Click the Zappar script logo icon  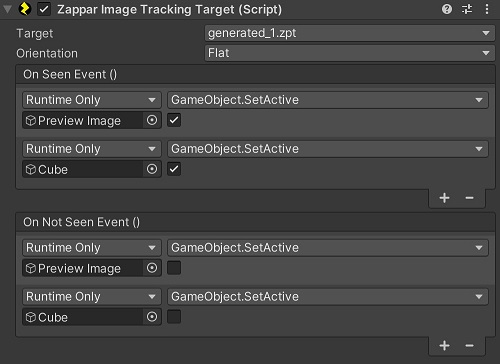click(x=24, y=9)
